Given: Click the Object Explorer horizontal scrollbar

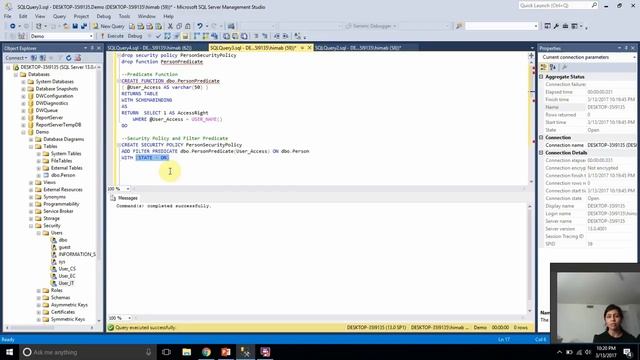Looking at the screenshot, I should [x=49, y=327].
